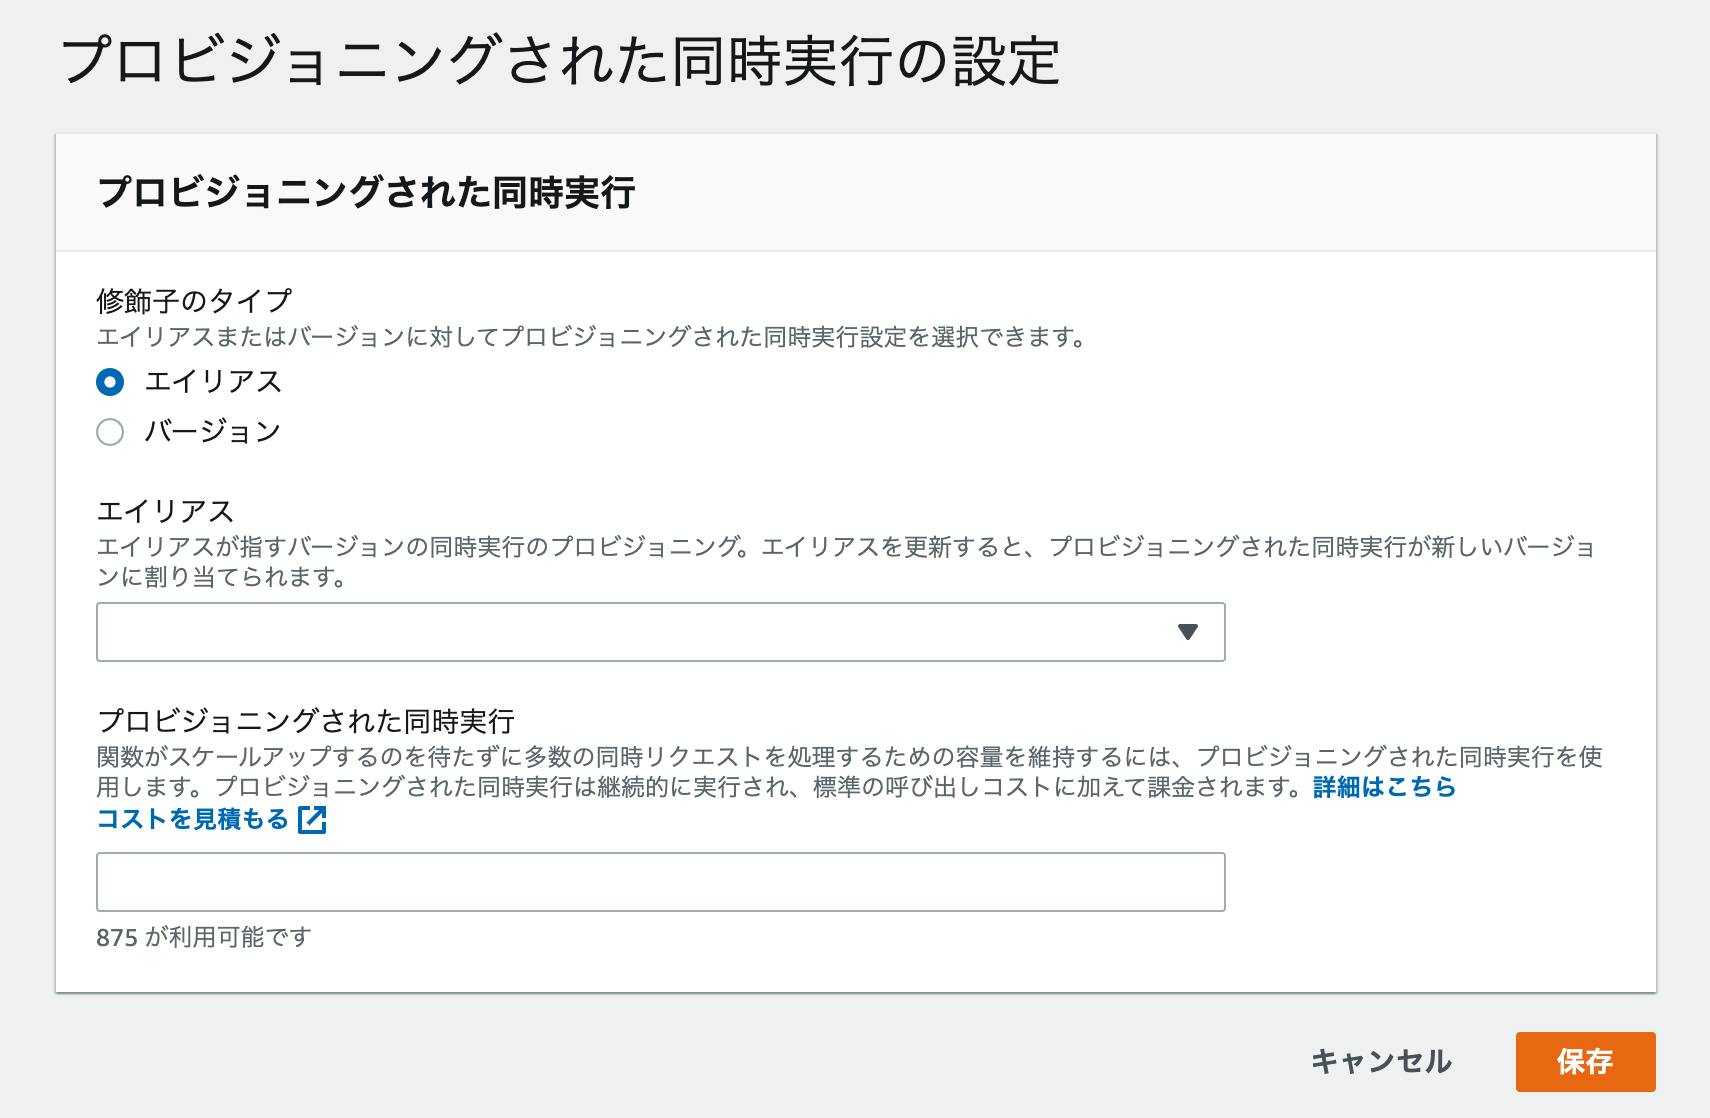Switch qualifier type to バージョン

(110, 431)
